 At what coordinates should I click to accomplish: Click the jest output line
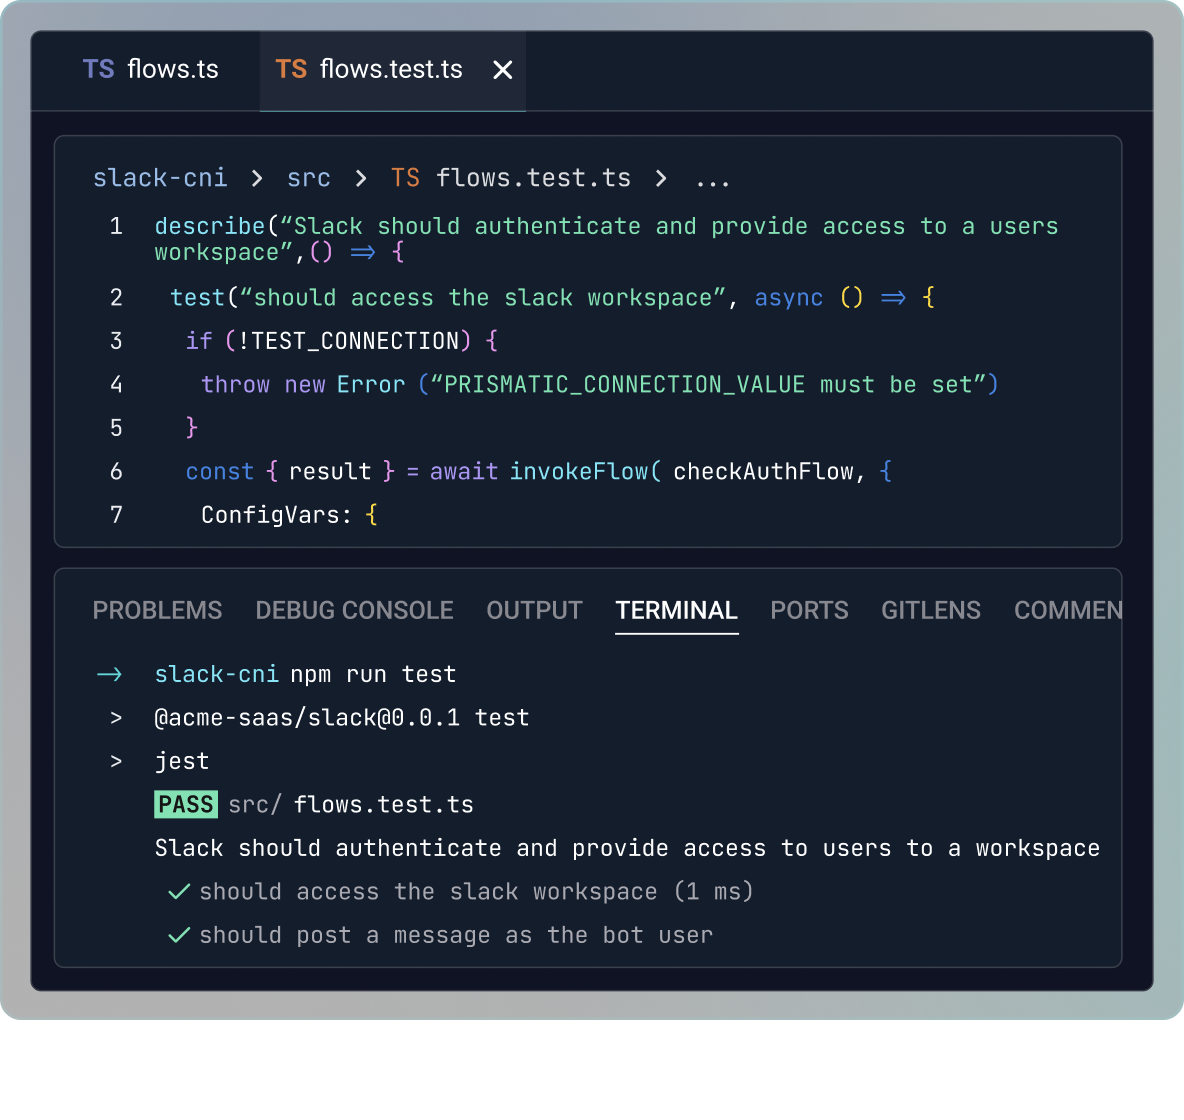click(182, 761)
